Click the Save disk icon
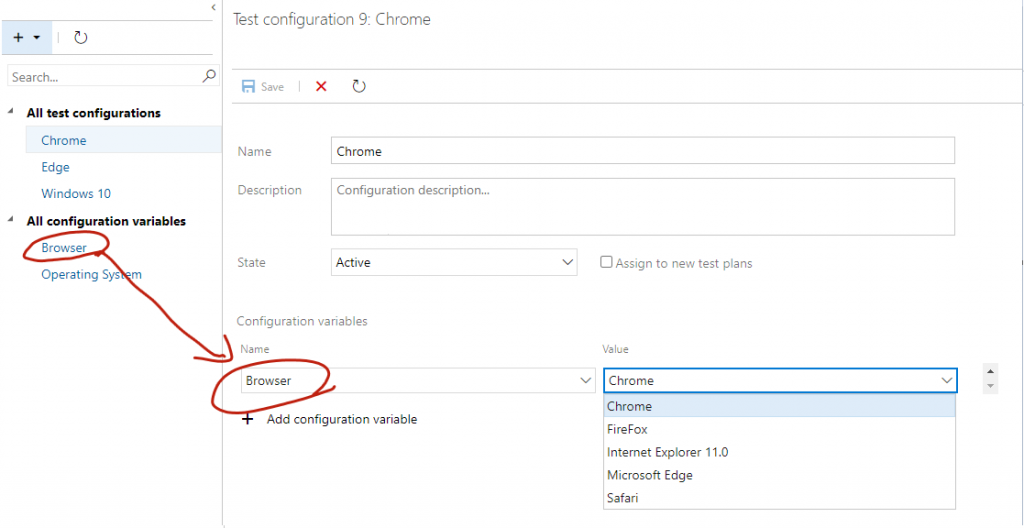Screen dimensions: 1024x528 (x=248, y=87)
